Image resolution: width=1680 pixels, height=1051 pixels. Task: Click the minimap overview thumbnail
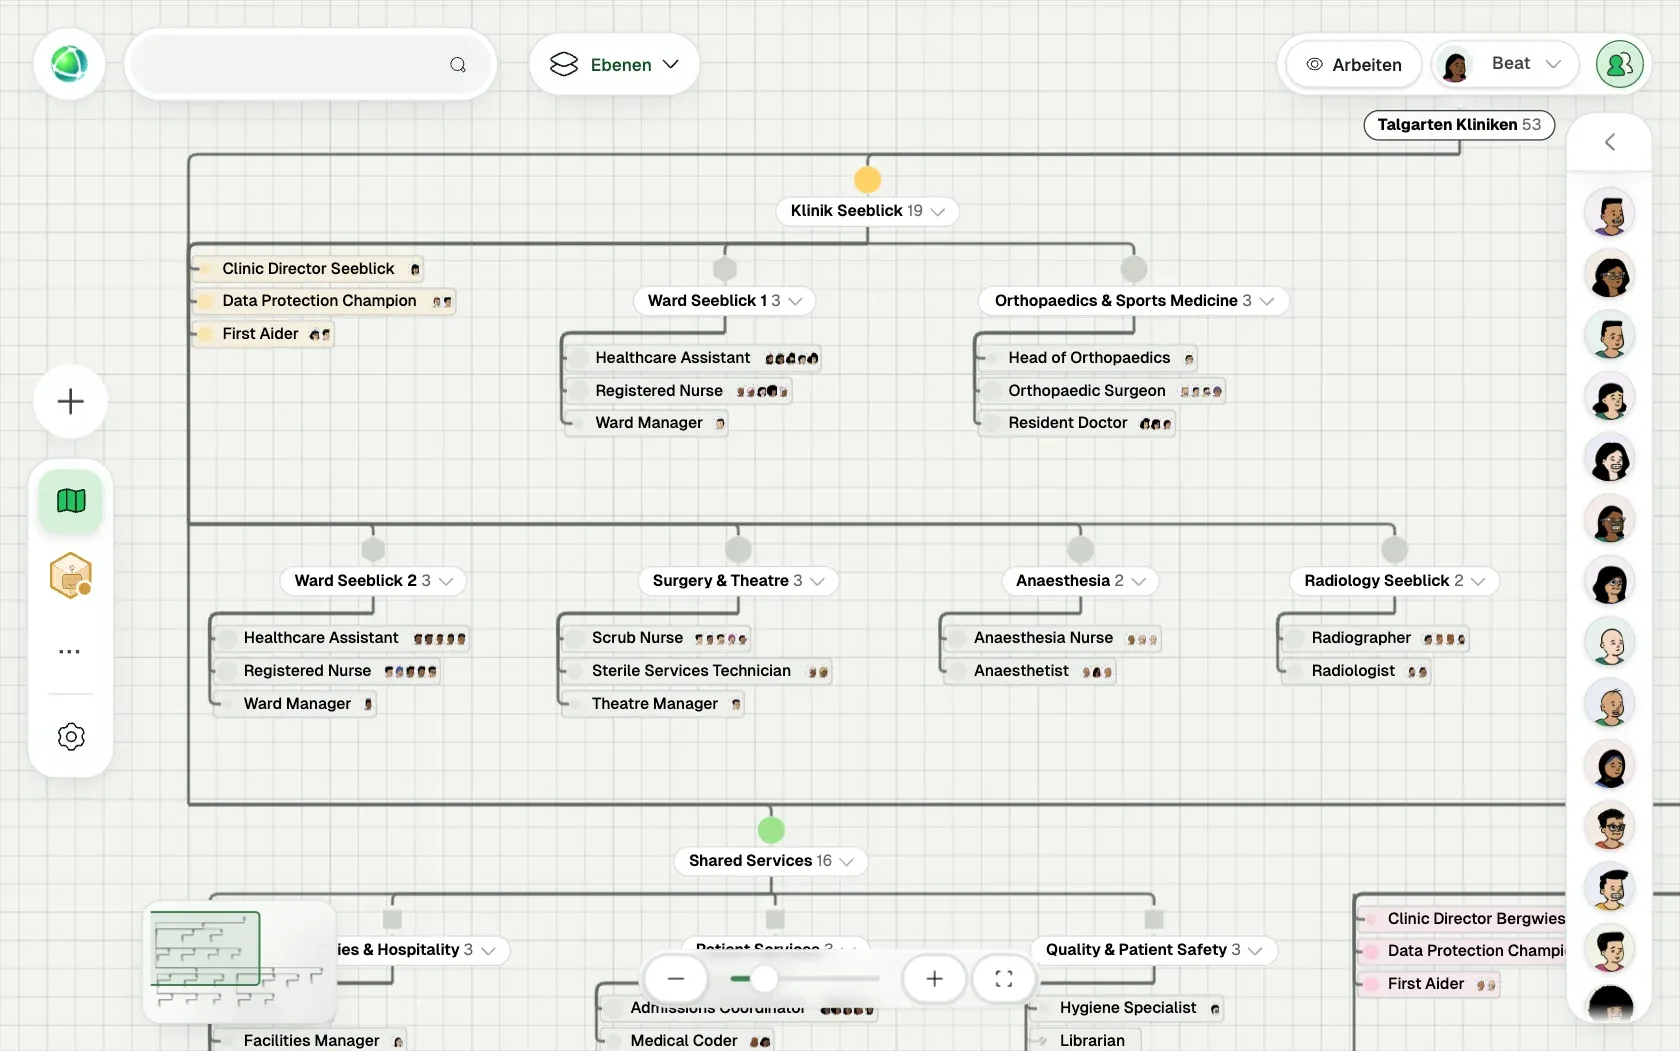coord(240,962)
